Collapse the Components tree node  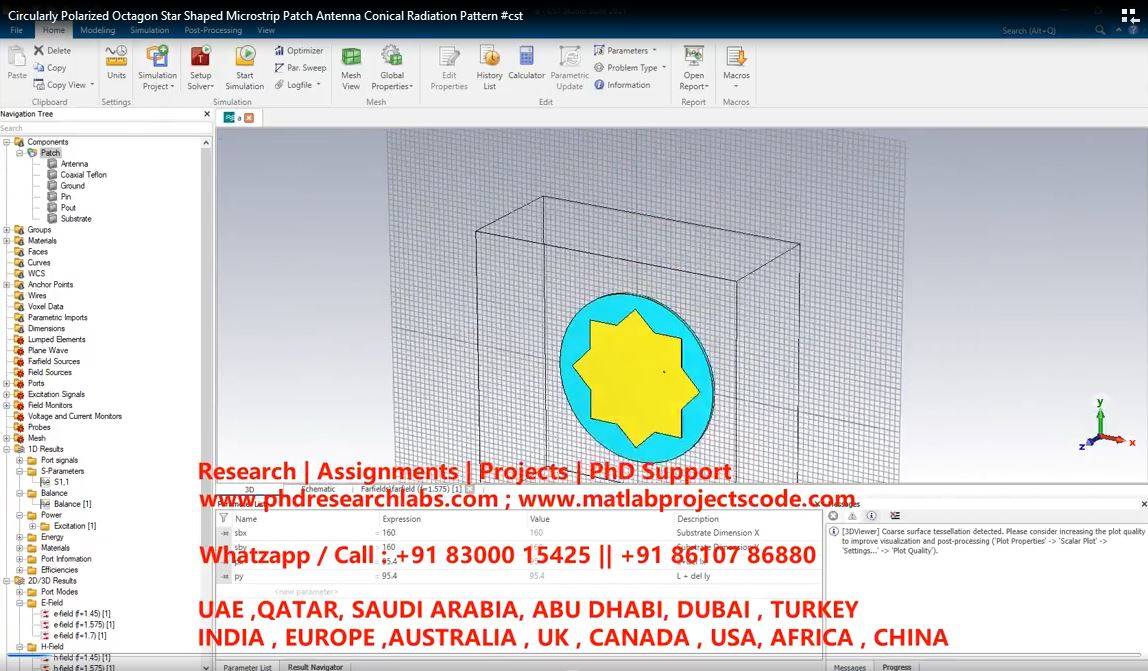7,142
